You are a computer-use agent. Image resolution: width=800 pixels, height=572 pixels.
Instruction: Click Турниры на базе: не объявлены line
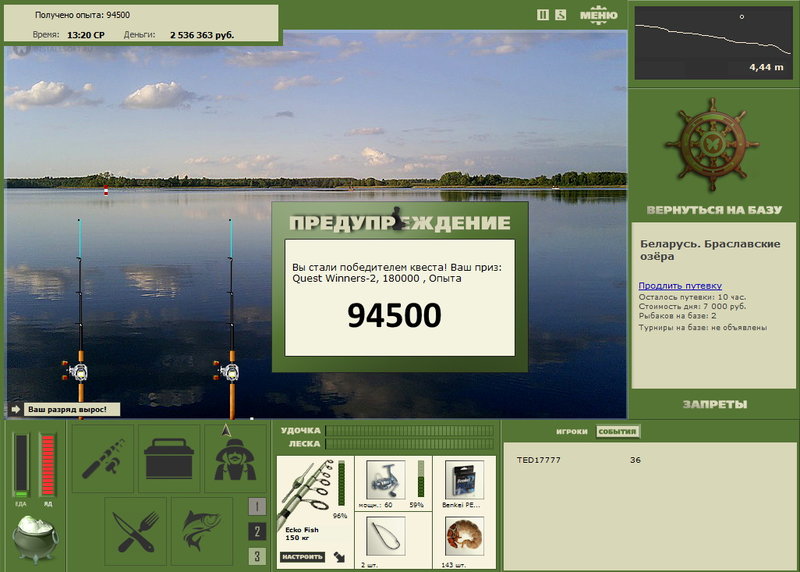point(703,328)
